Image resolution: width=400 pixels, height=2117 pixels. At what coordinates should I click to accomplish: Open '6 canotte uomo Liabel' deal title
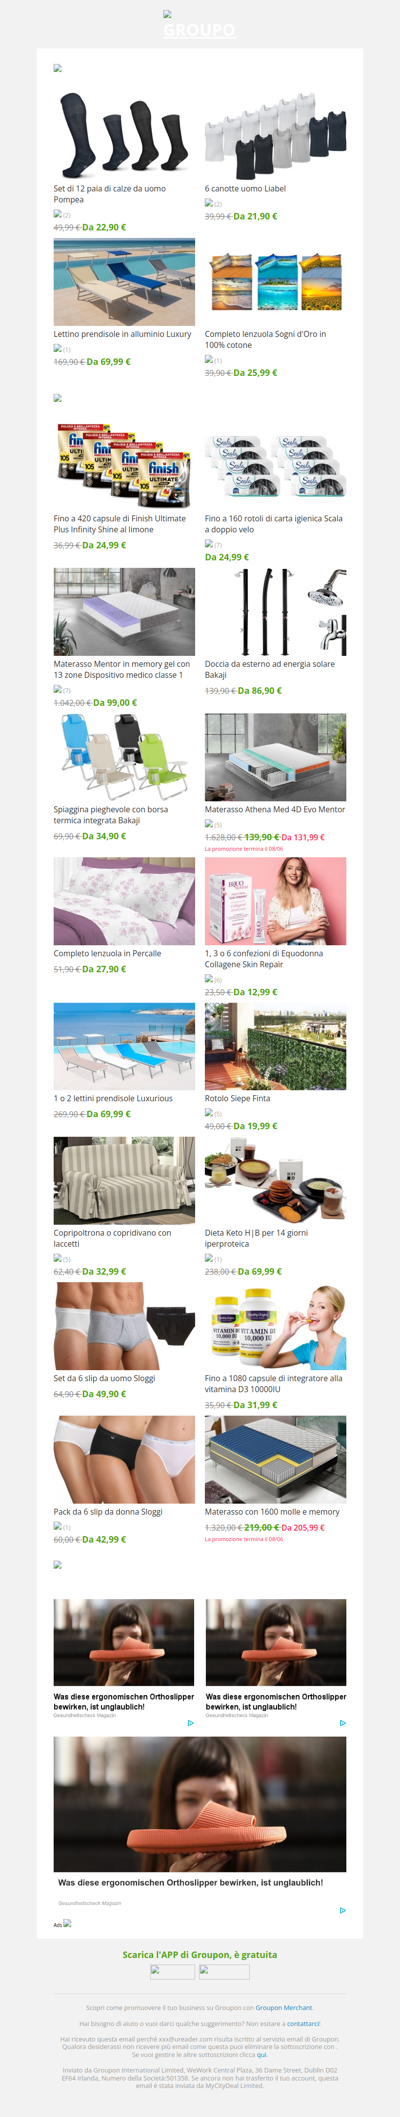point(245,188)
